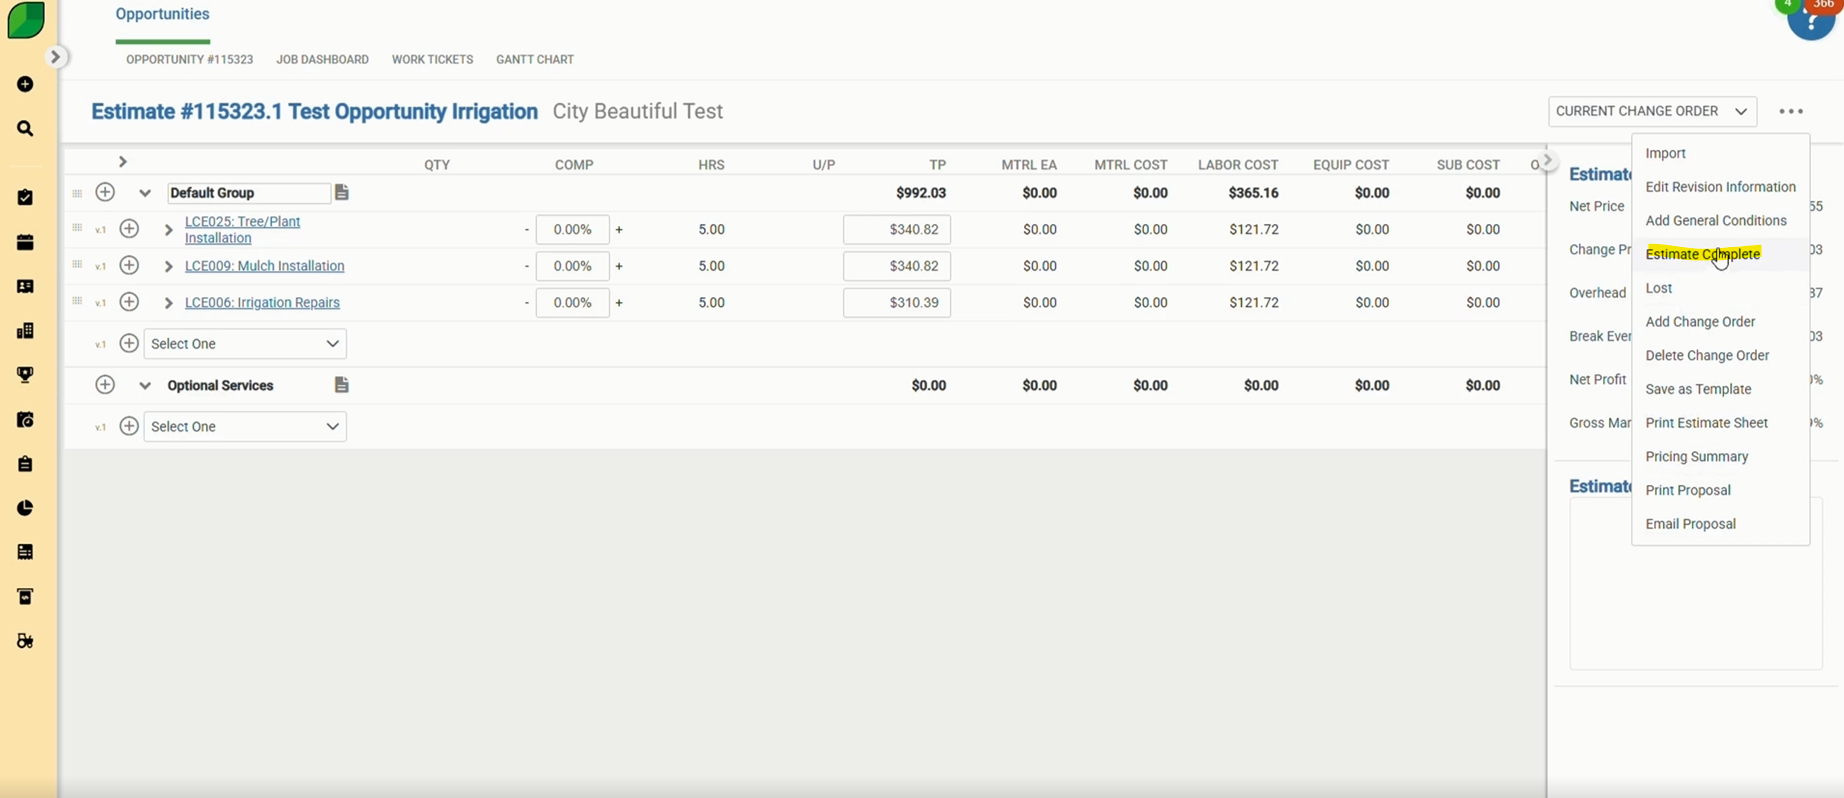Open Pricing Summary from menu
Screen dimensions: 1844x798
1697,457
